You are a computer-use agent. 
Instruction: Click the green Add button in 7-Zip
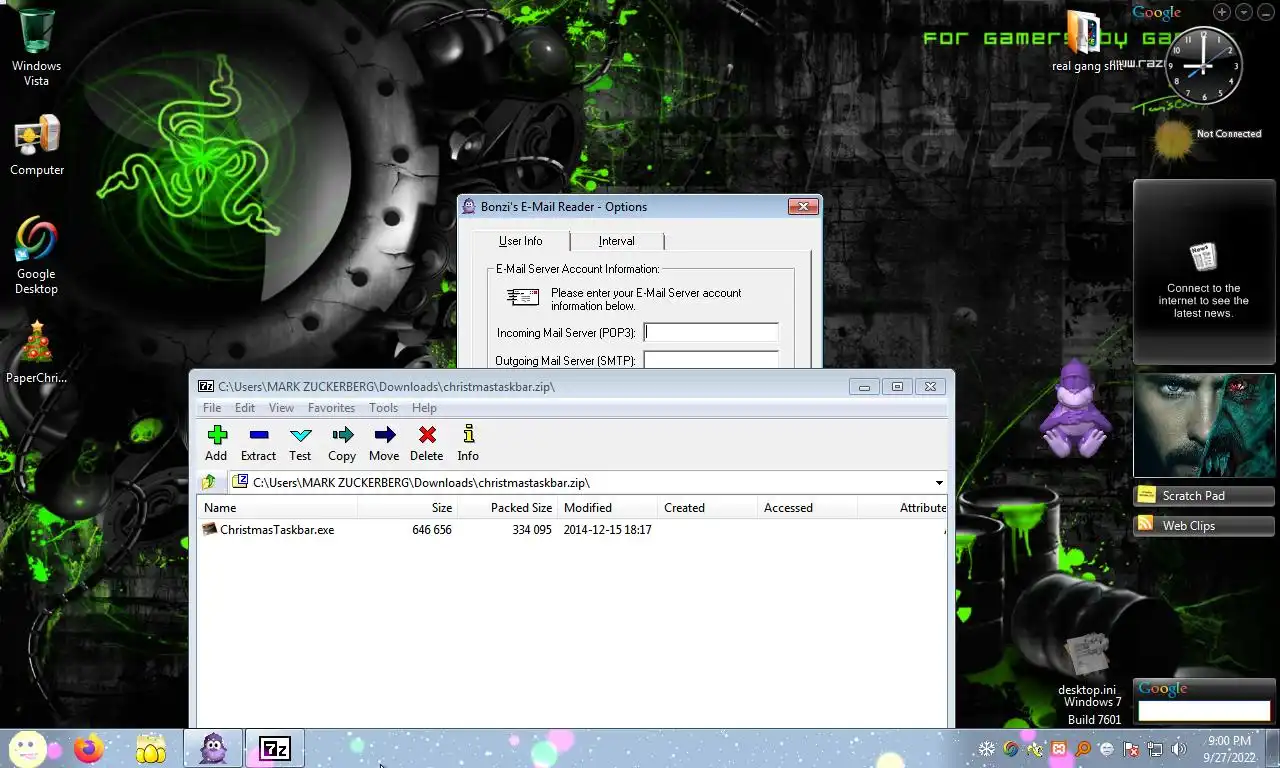216,444
